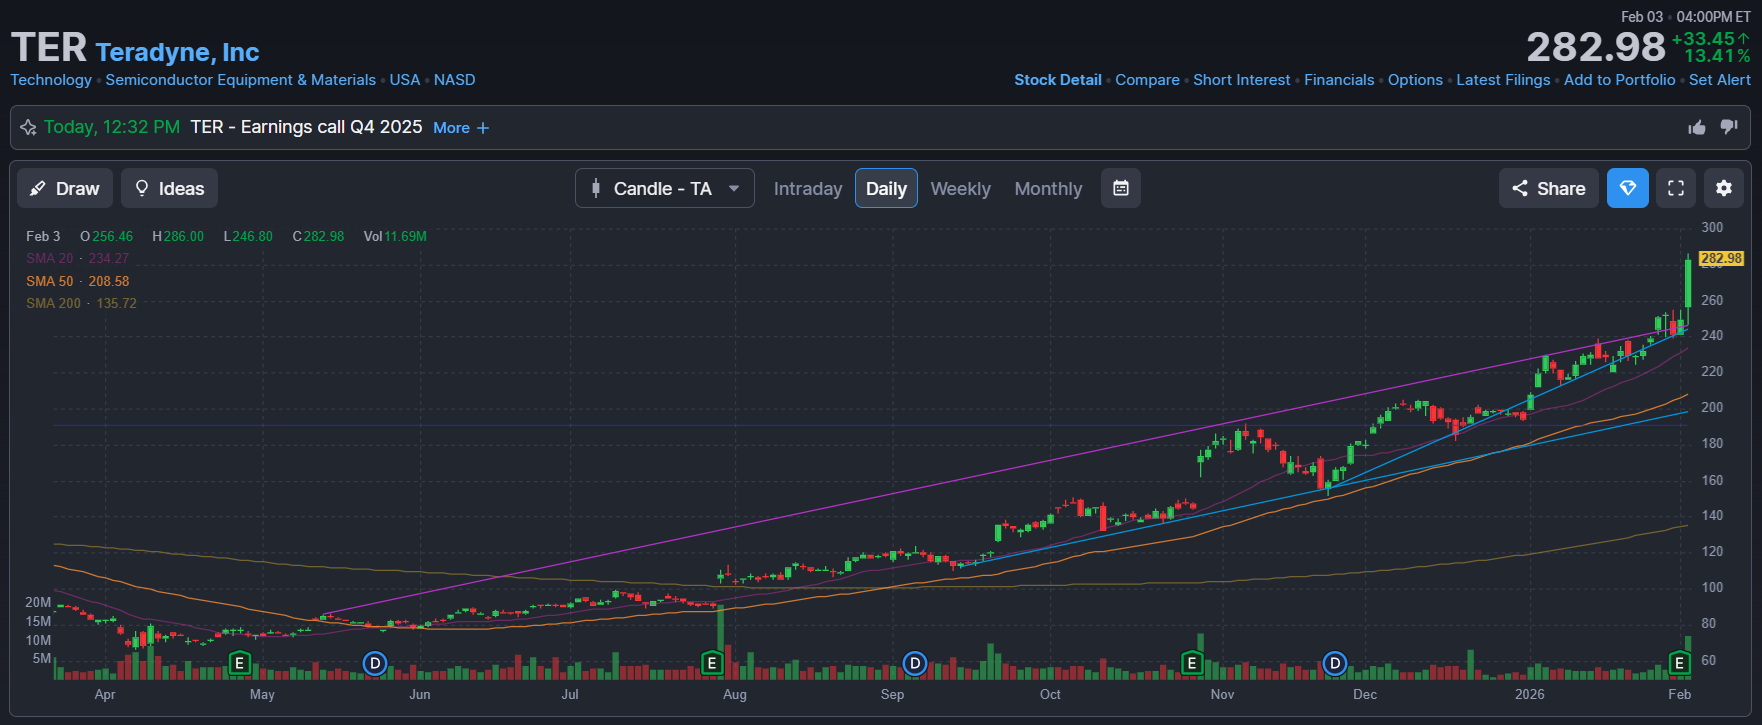Switch to Weekly timeframe

click(960, 188)
